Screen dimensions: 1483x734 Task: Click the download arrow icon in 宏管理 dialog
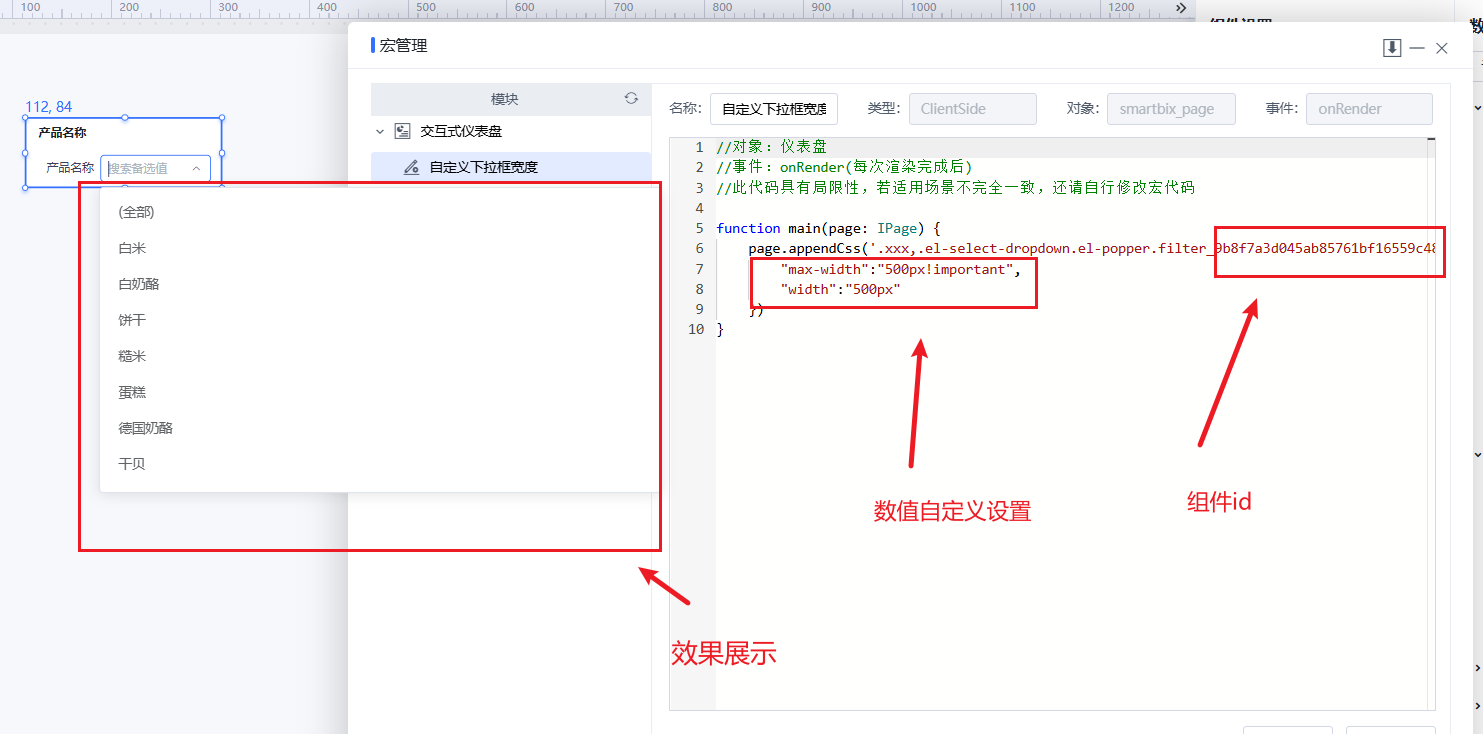[x=1392, y=47]
